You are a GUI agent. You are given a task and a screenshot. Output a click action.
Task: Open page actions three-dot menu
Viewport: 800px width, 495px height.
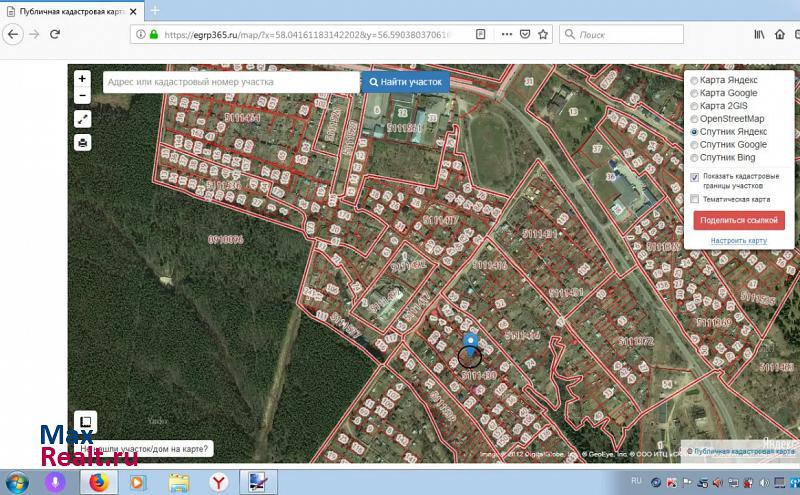tap(504, 34)
